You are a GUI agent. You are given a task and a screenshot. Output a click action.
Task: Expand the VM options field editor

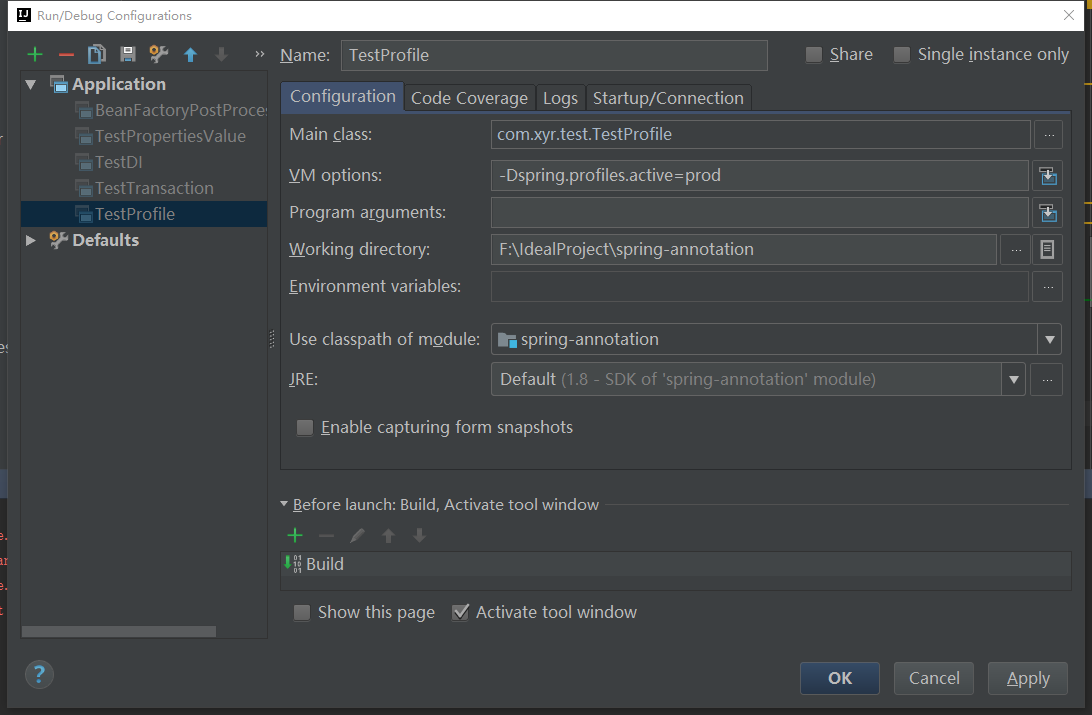click(1047, 176)
